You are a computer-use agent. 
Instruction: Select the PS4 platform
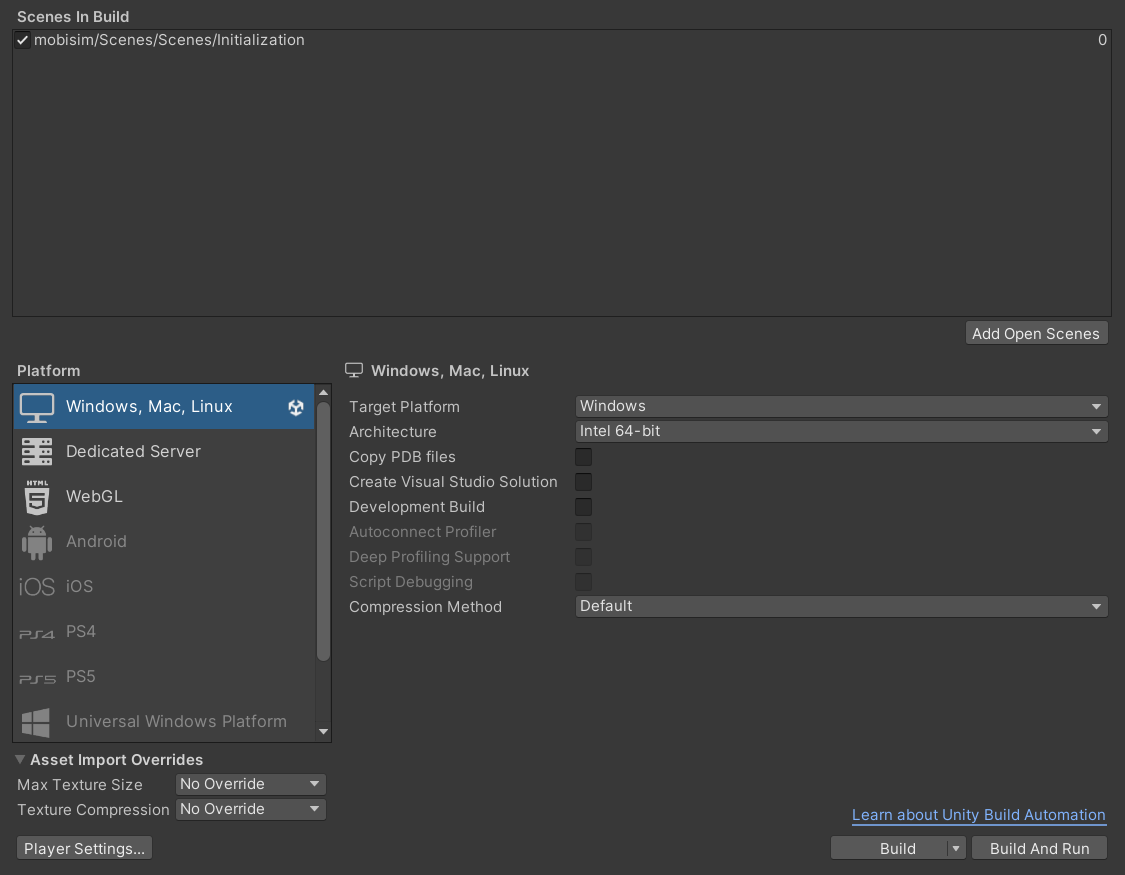click(x=164, y=632)
